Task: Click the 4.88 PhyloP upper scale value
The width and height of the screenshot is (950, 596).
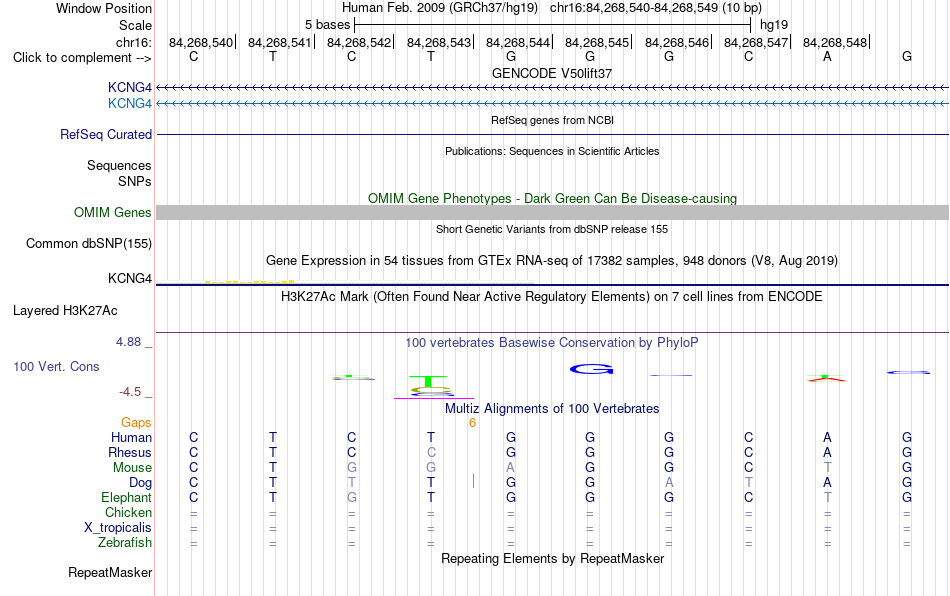Action: click(128, 342)
